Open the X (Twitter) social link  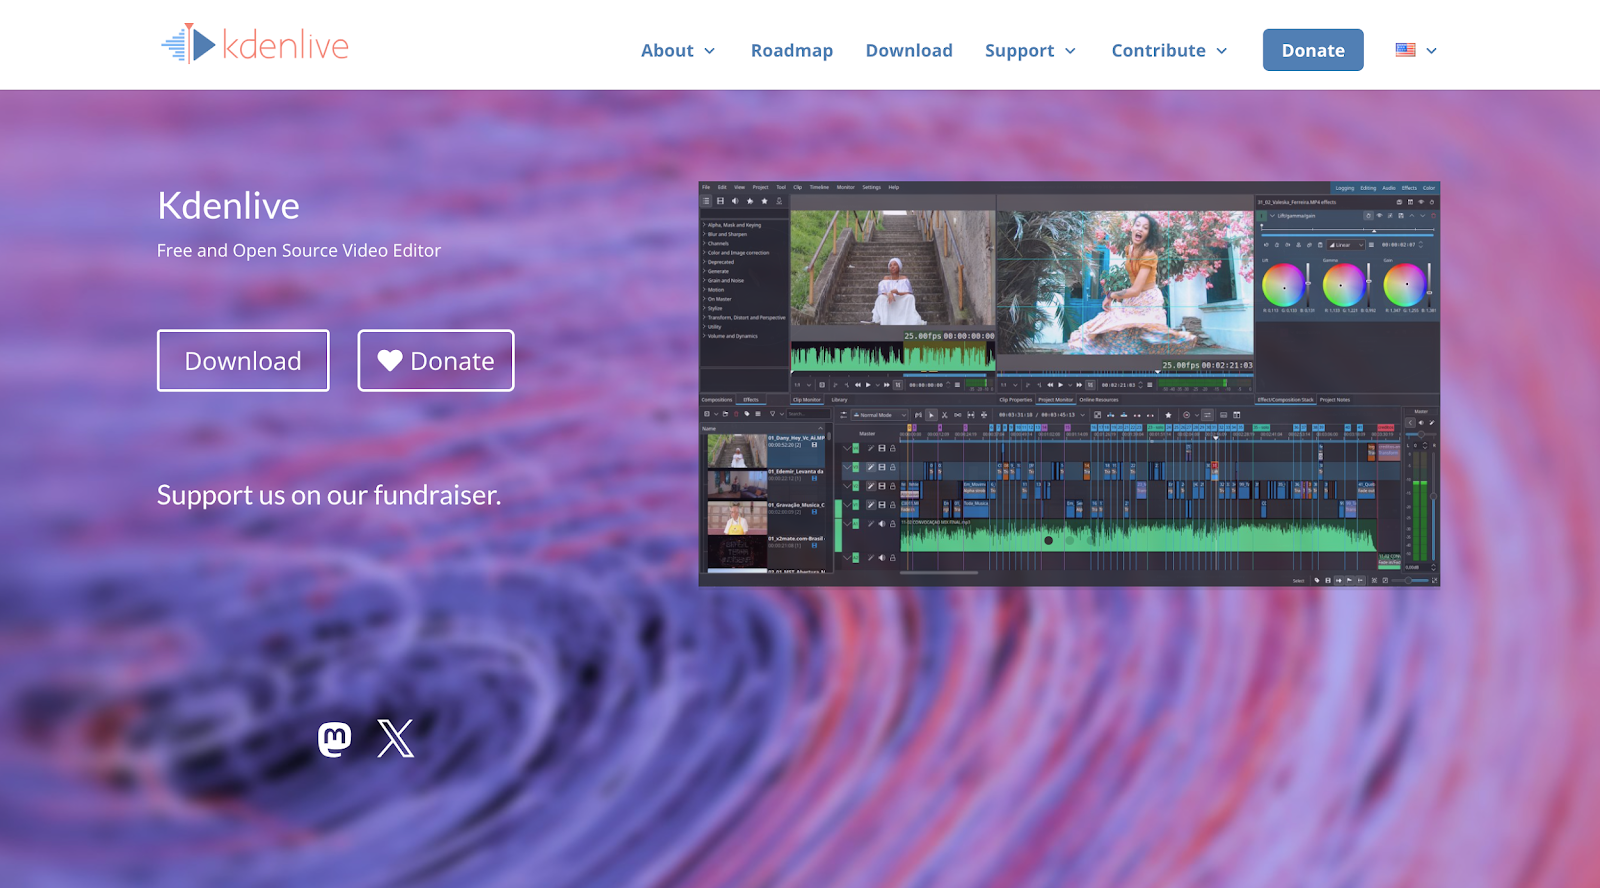pos(396,739)
